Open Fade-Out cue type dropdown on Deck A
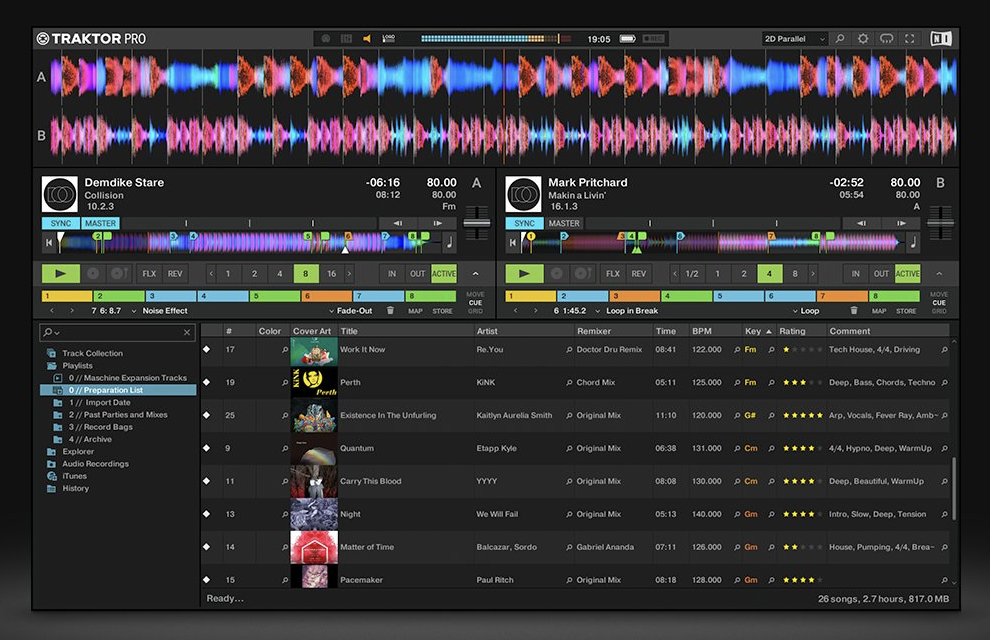This screenshot has height=640, width=990. [x=350, y=311]
